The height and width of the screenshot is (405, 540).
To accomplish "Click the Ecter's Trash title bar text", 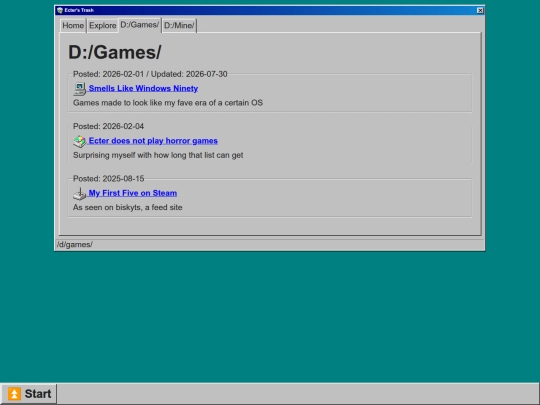I will point(79,10).
